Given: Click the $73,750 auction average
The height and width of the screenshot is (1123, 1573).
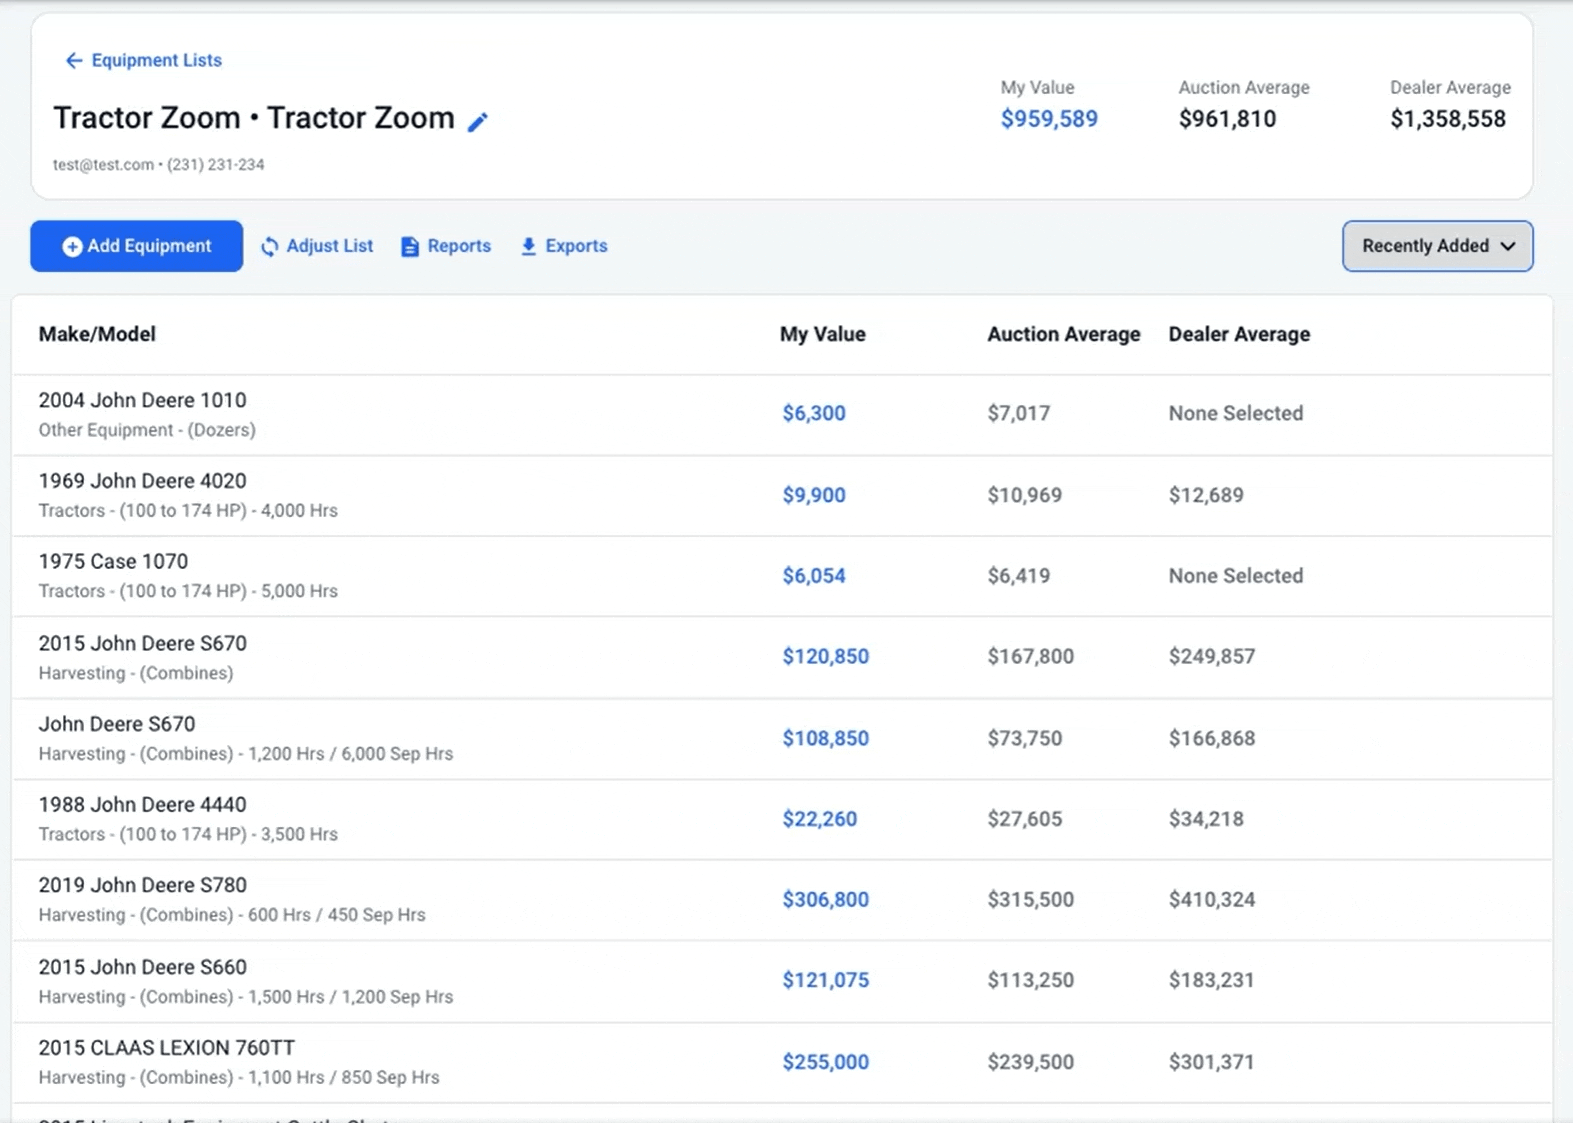Looking at the screenshot, I should (1025, 738).
